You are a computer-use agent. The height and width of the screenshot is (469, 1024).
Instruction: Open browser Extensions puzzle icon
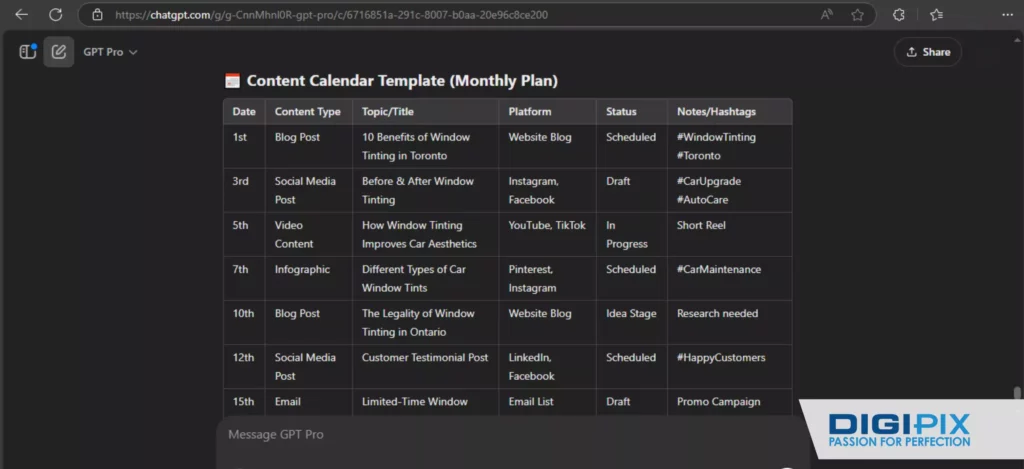pos(899,15)
